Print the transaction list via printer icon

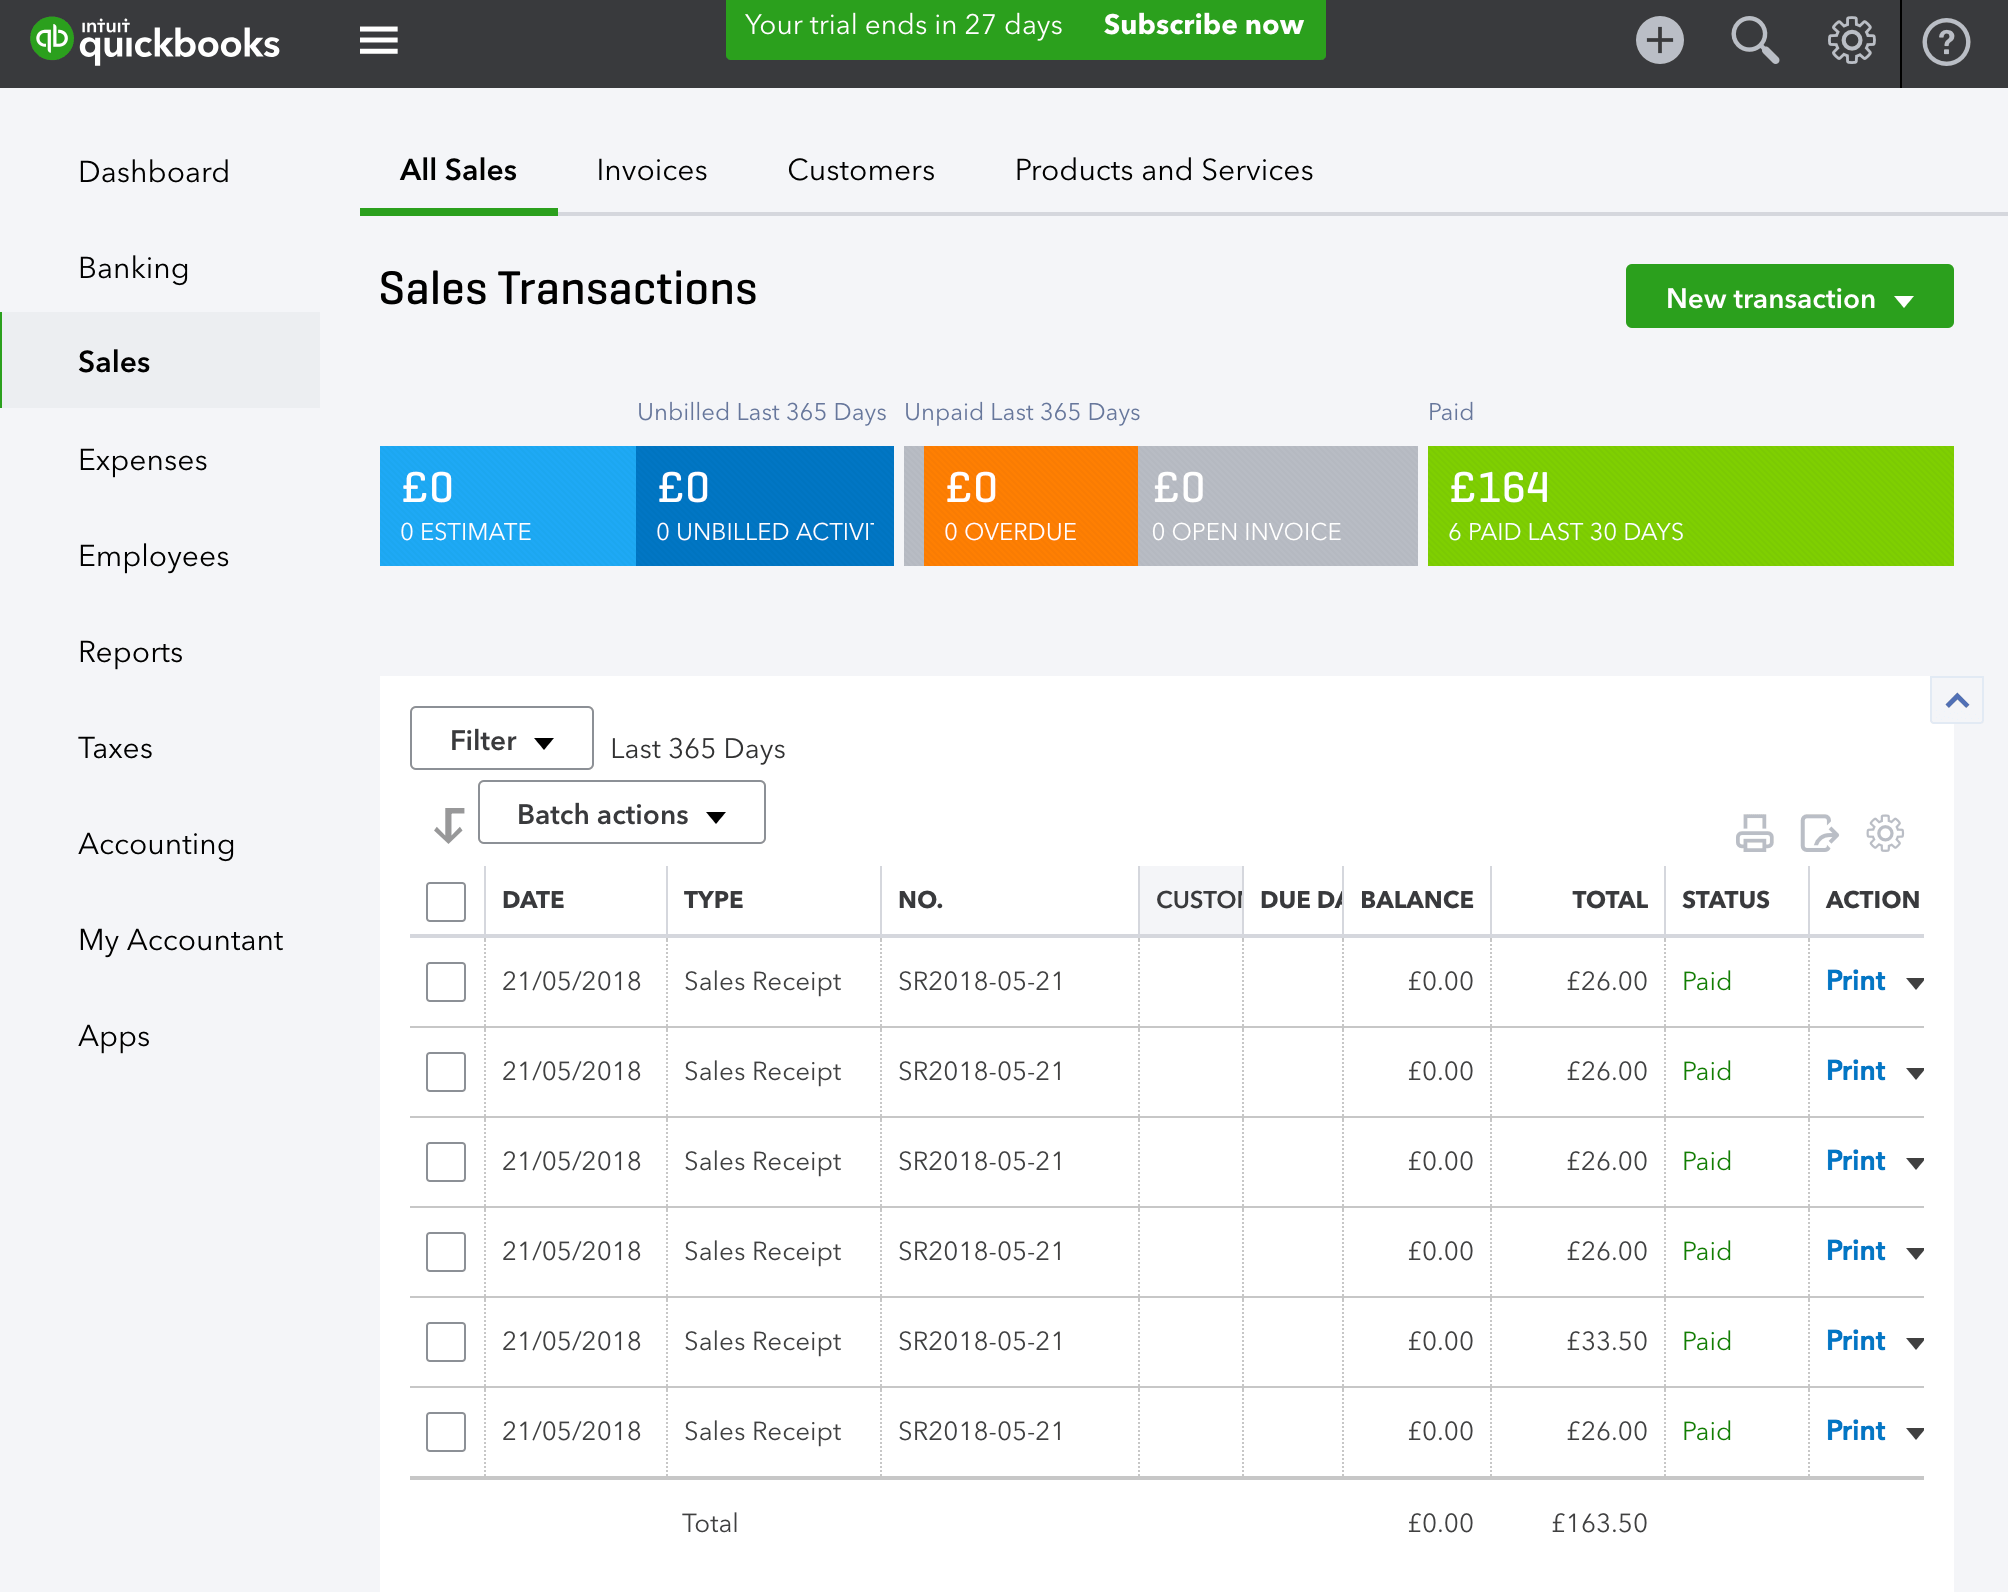1754,833
